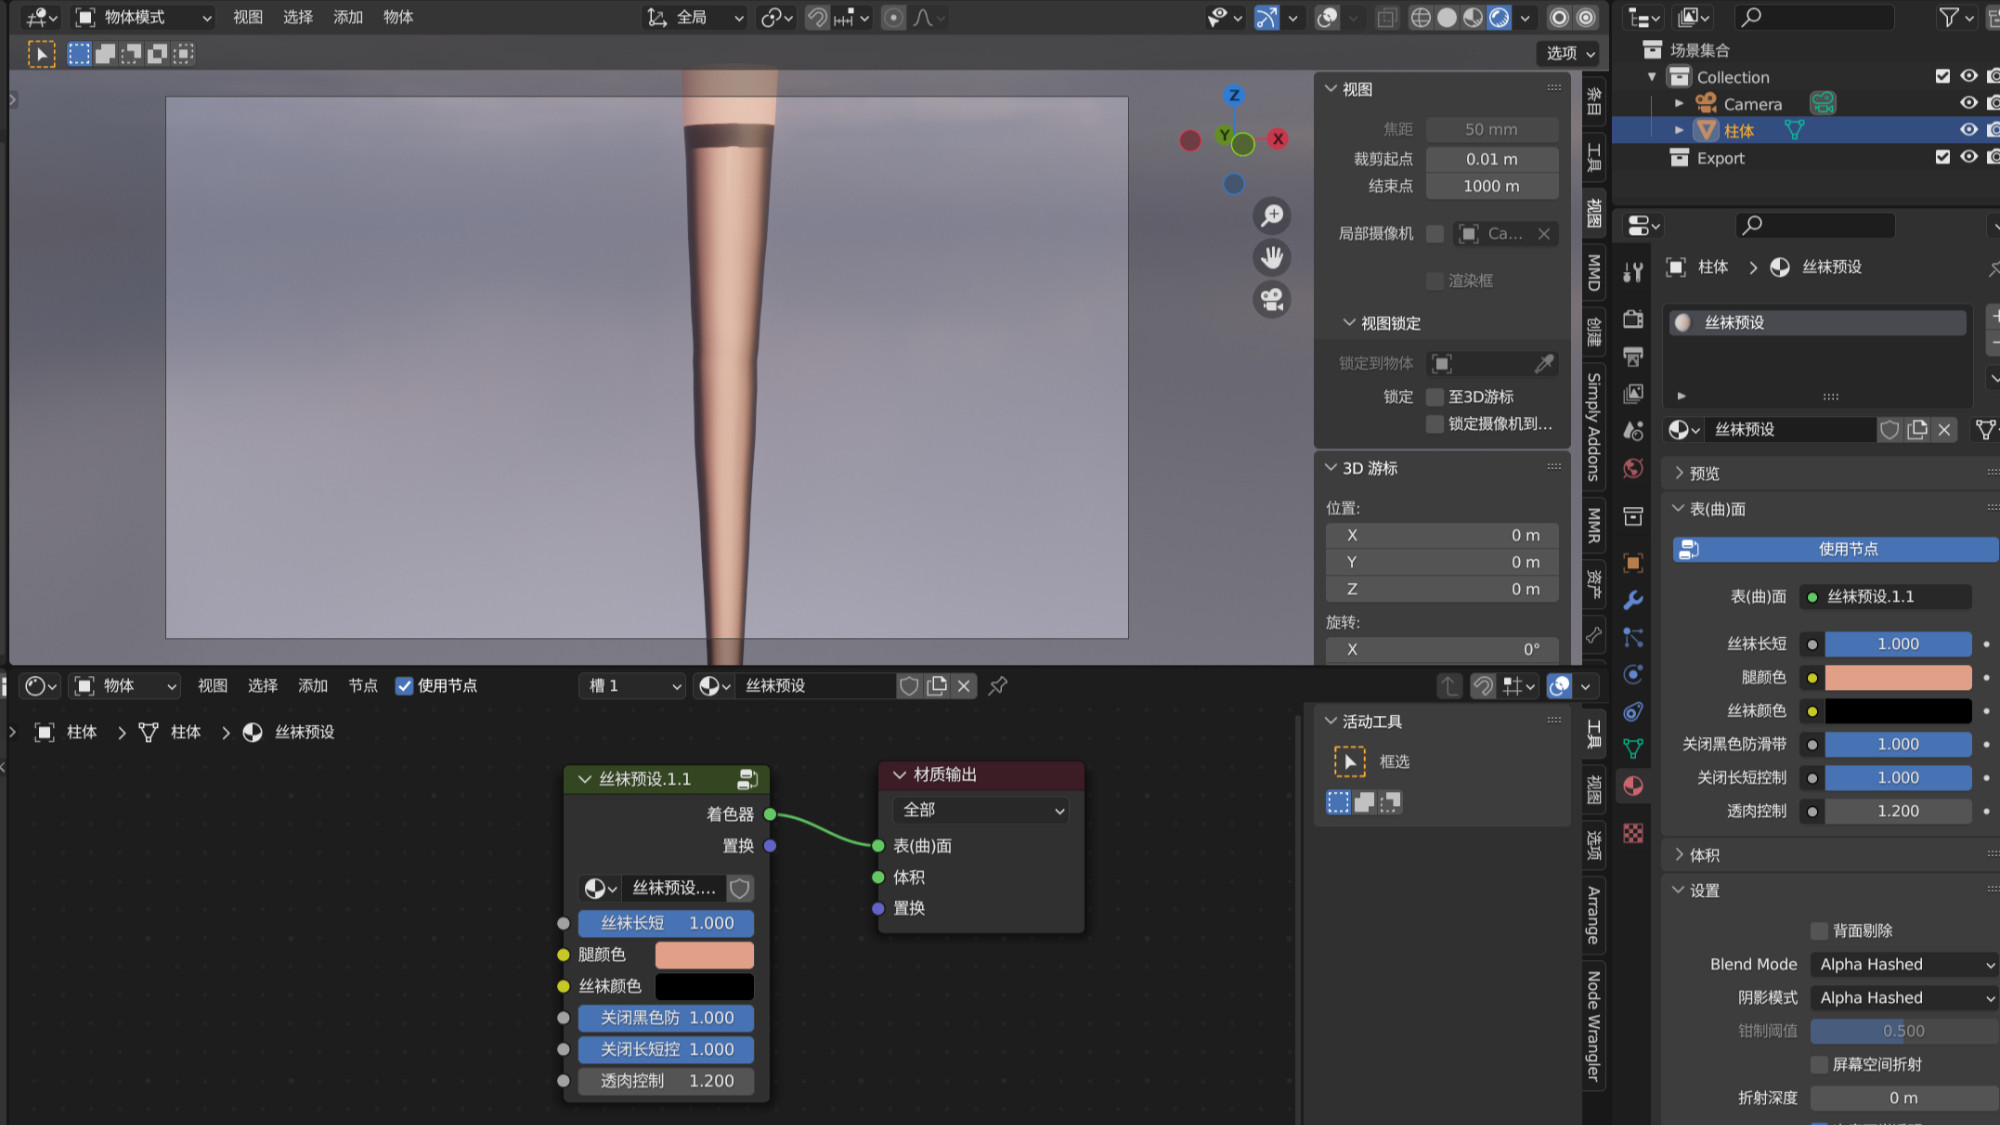Open the Modifiers wrench properties tab
This screenshot has height=1125, width=2000.
pos(1633,600)
